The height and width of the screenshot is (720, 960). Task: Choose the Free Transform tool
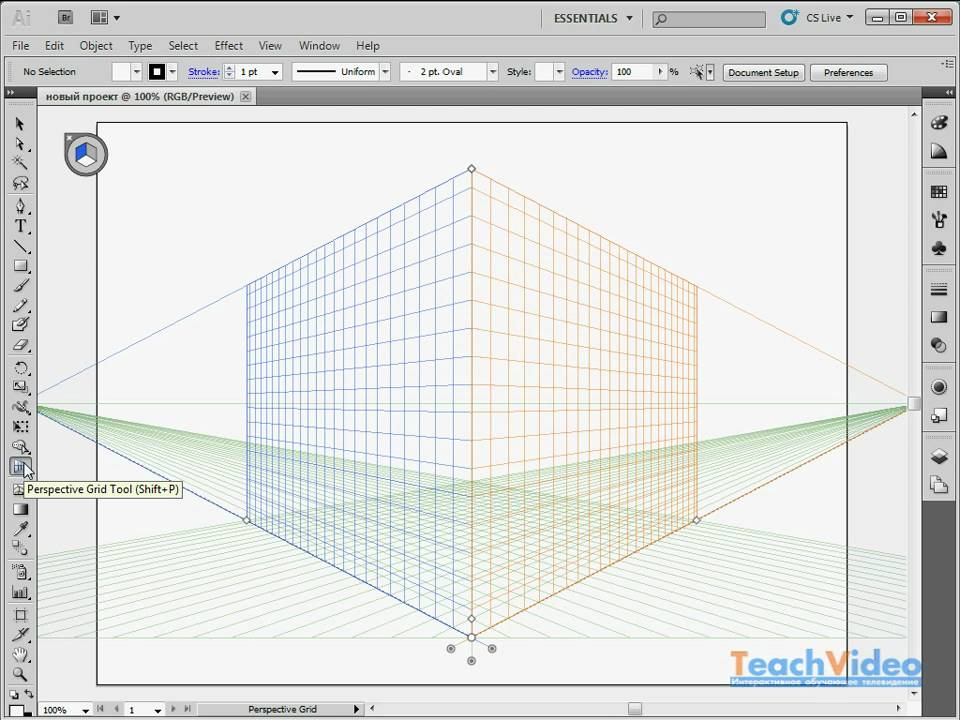click(x=20, y=427)
